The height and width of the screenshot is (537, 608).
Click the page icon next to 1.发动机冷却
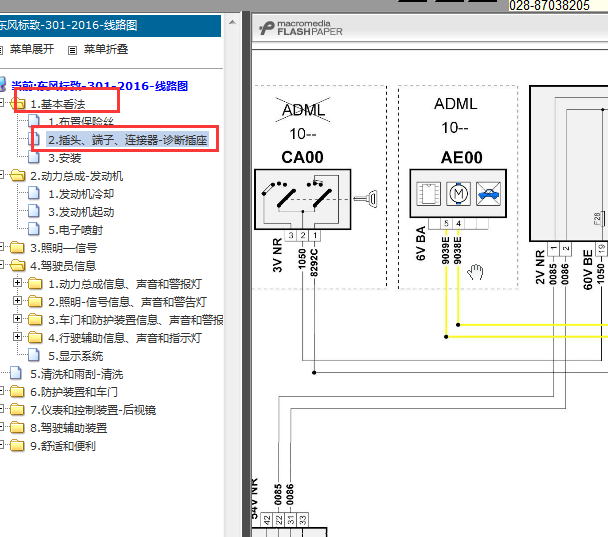click(34, 193)
